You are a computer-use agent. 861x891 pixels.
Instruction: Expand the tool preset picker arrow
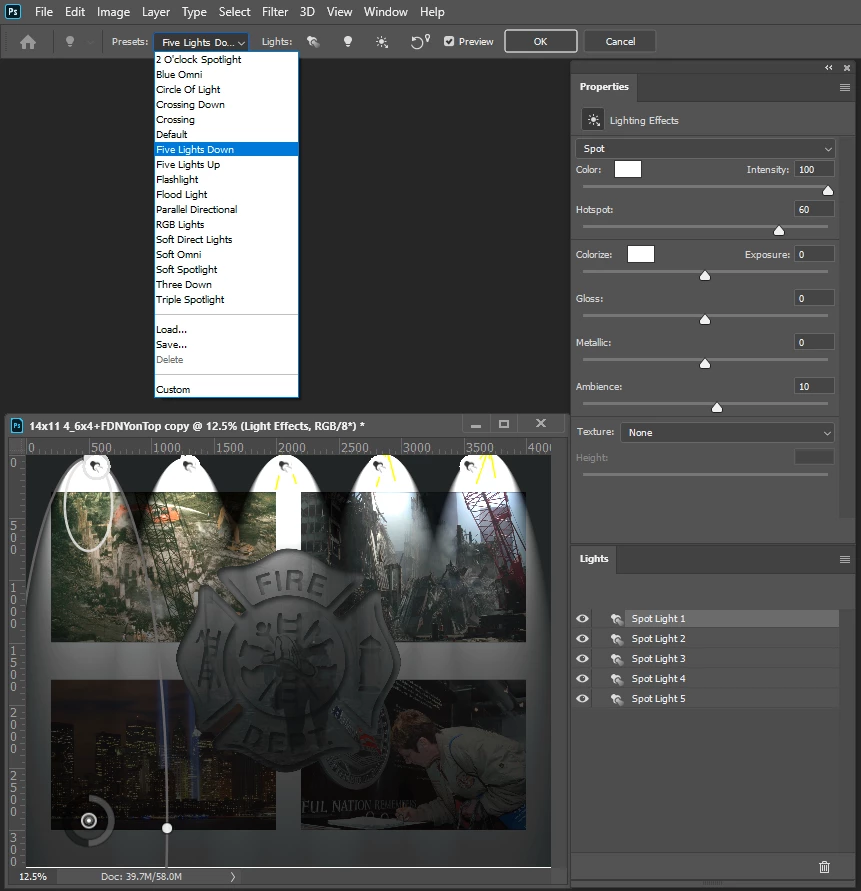click(x=90, y=43)
